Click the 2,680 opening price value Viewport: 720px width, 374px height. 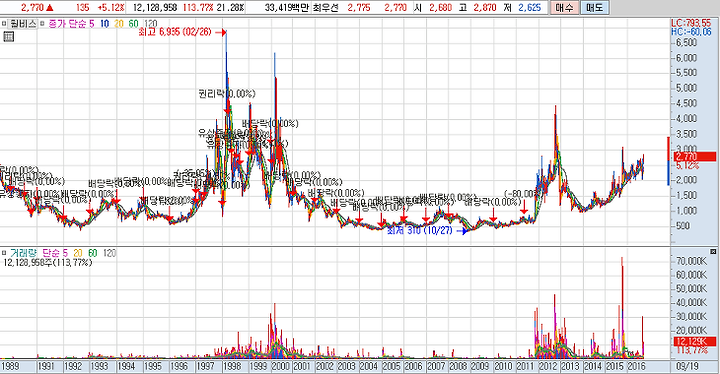[440, 7]
